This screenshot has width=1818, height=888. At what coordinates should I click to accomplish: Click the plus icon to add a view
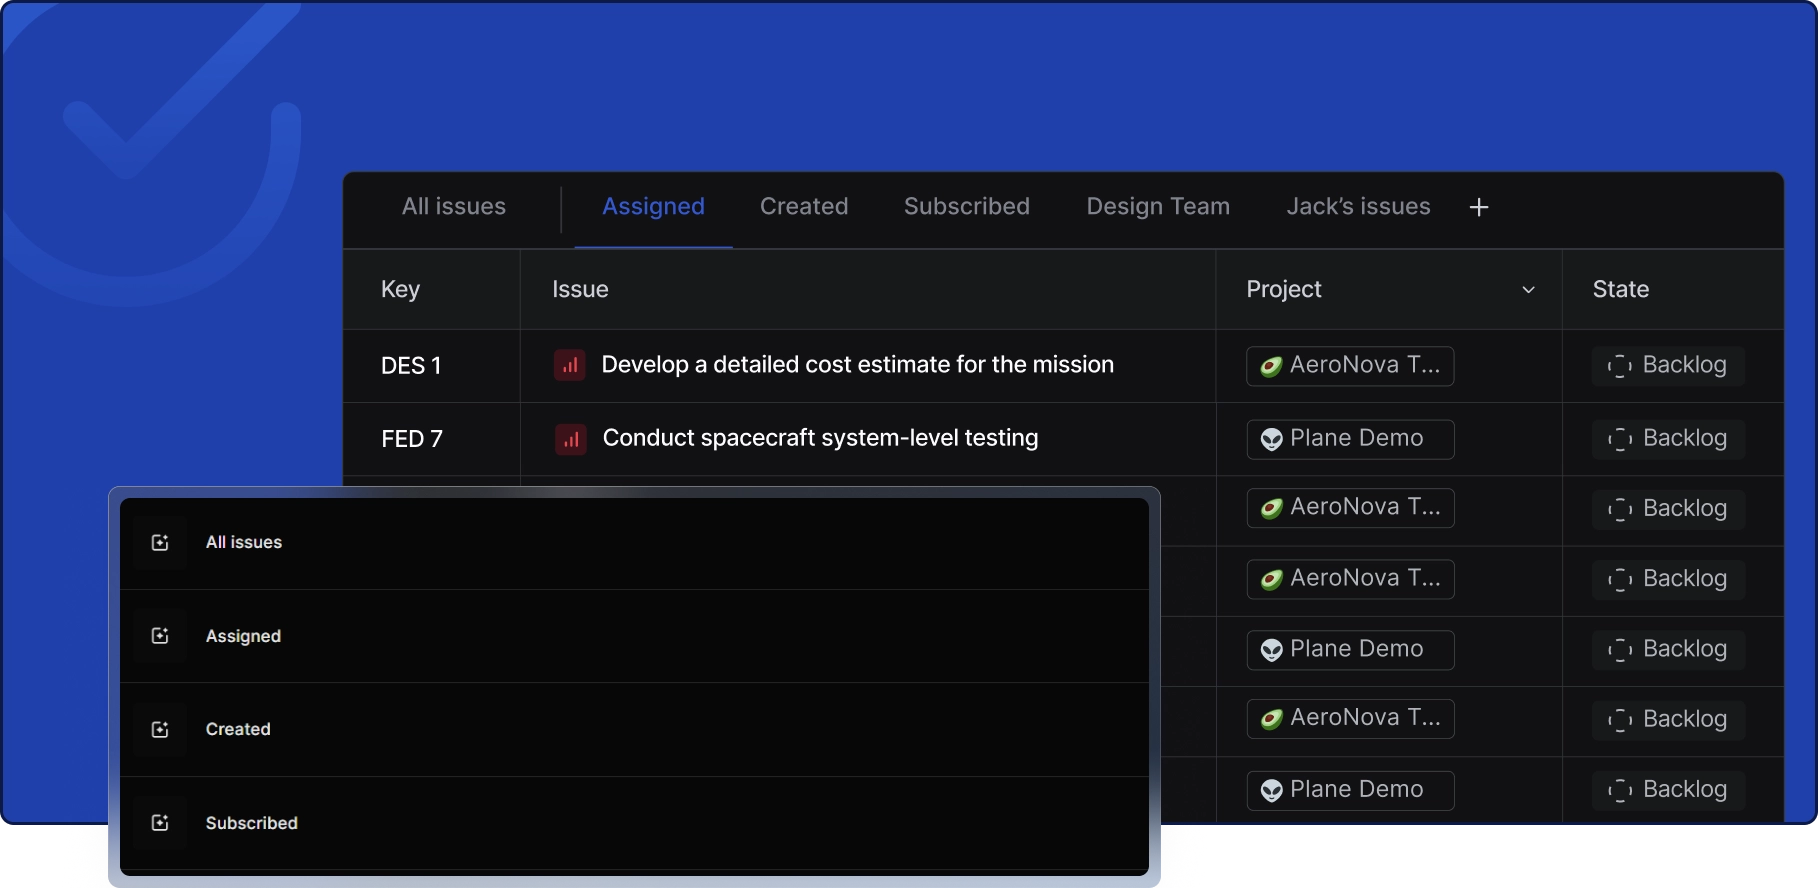click(1479, 207)
